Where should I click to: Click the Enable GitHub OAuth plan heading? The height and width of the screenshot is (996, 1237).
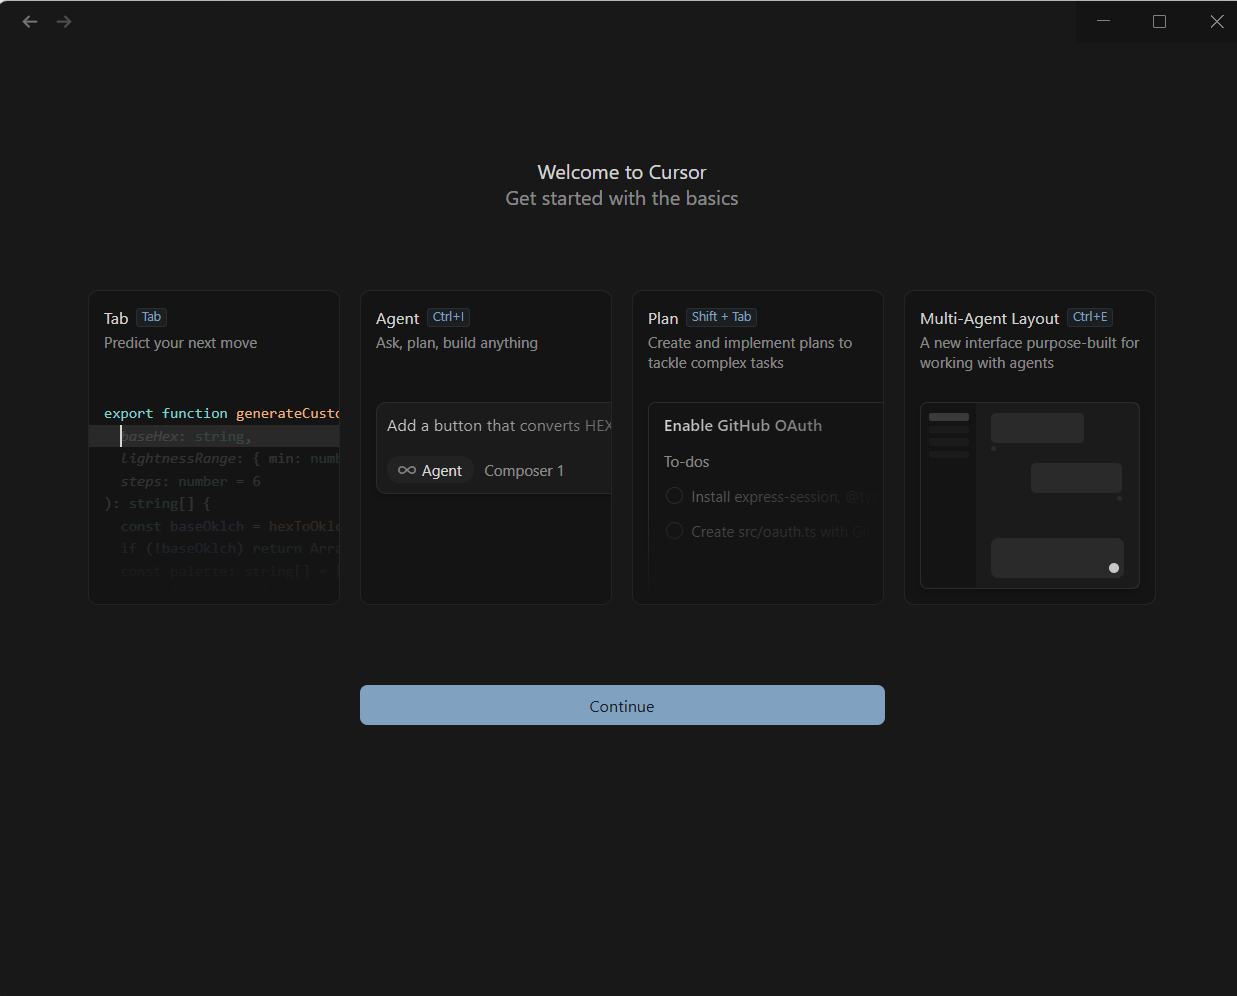tap(743, 425)
